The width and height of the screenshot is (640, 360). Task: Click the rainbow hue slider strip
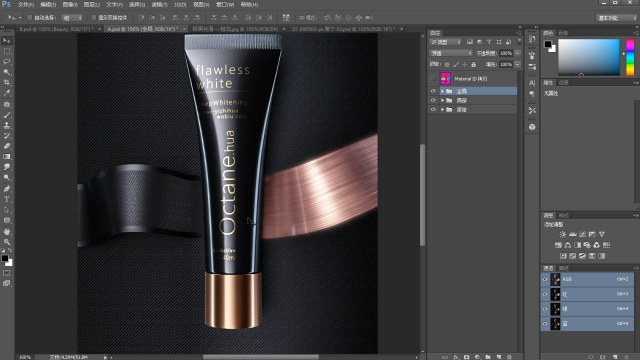[x=630, y=58]
